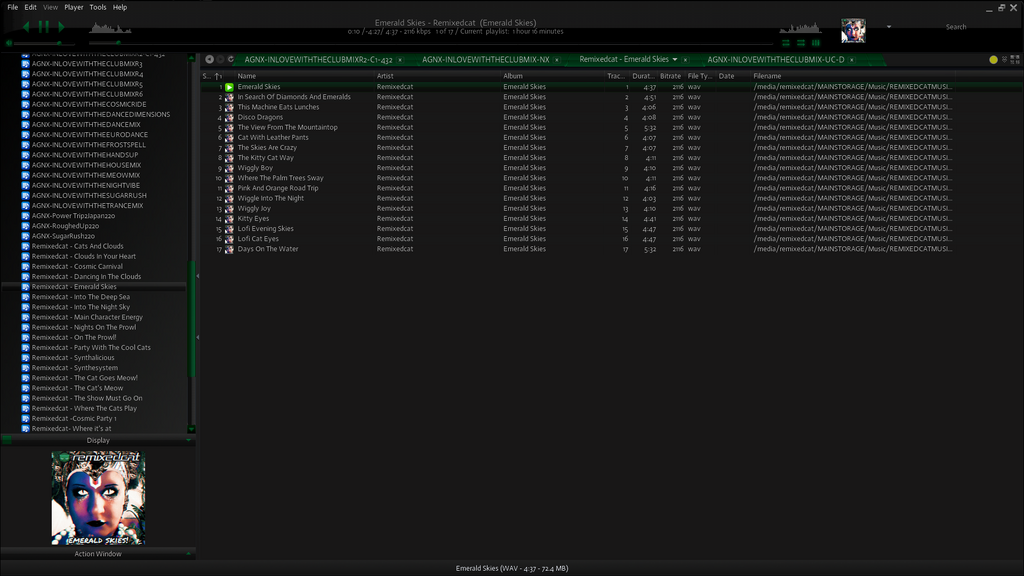Close the Remixedcat - Emerald Skies tab
Screen dimensions: 1024x576
pyautogui.click(x=685, y=60)
